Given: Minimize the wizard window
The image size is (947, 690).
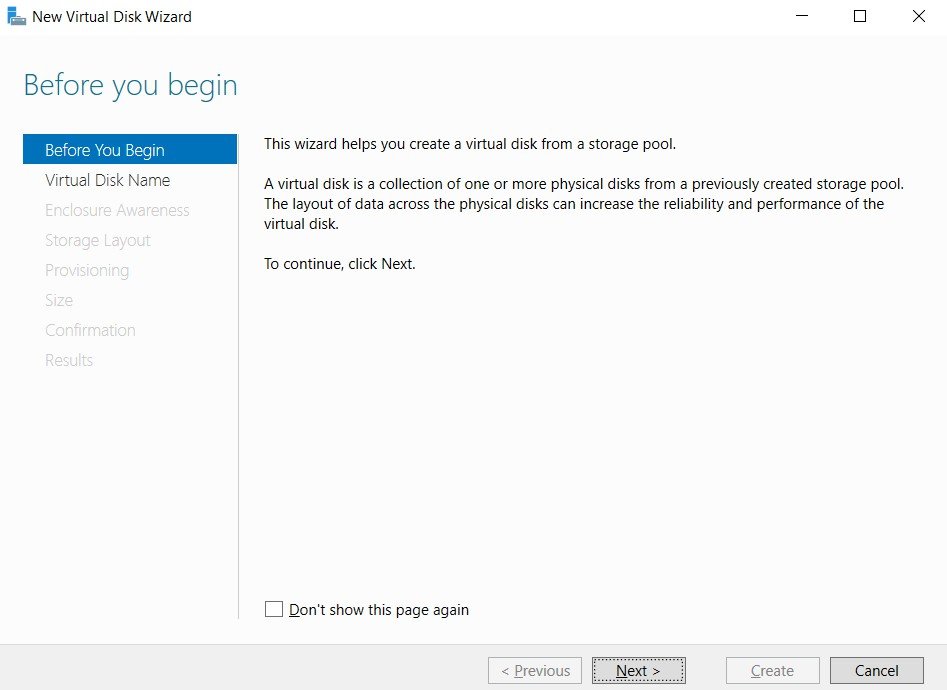Looking at the screenshot, I should click(802, 16).
